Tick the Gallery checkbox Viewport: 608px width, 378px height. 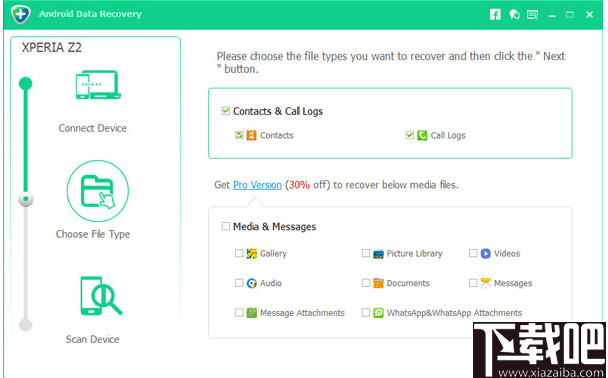click(239, 253)
